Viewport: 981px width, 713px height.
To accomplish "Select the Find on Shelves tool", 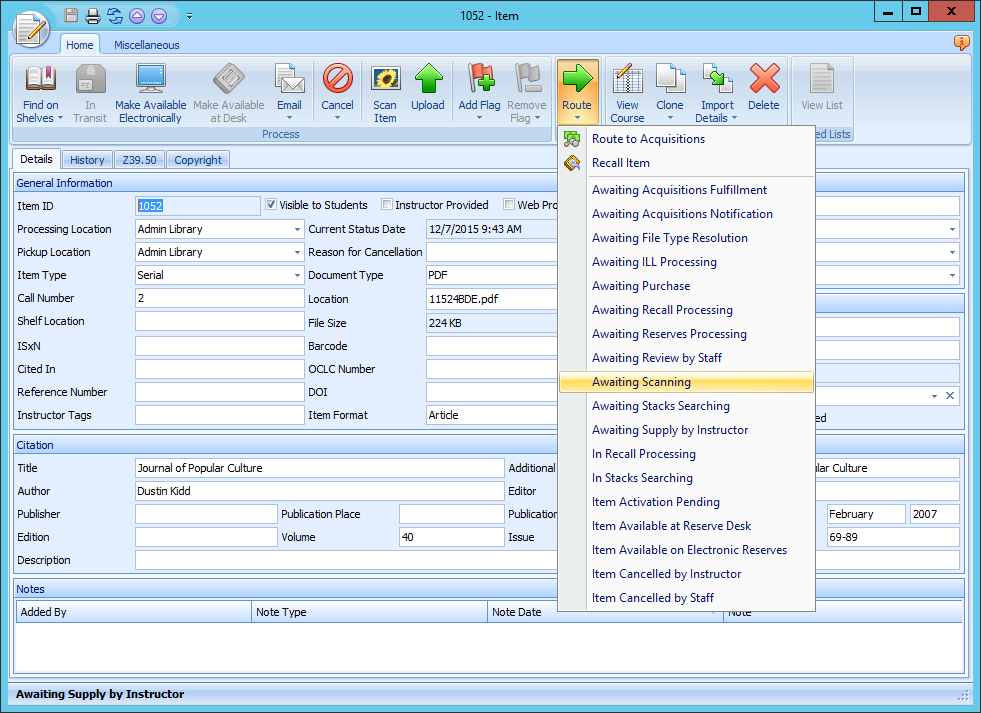I will (x=39, y=90).
